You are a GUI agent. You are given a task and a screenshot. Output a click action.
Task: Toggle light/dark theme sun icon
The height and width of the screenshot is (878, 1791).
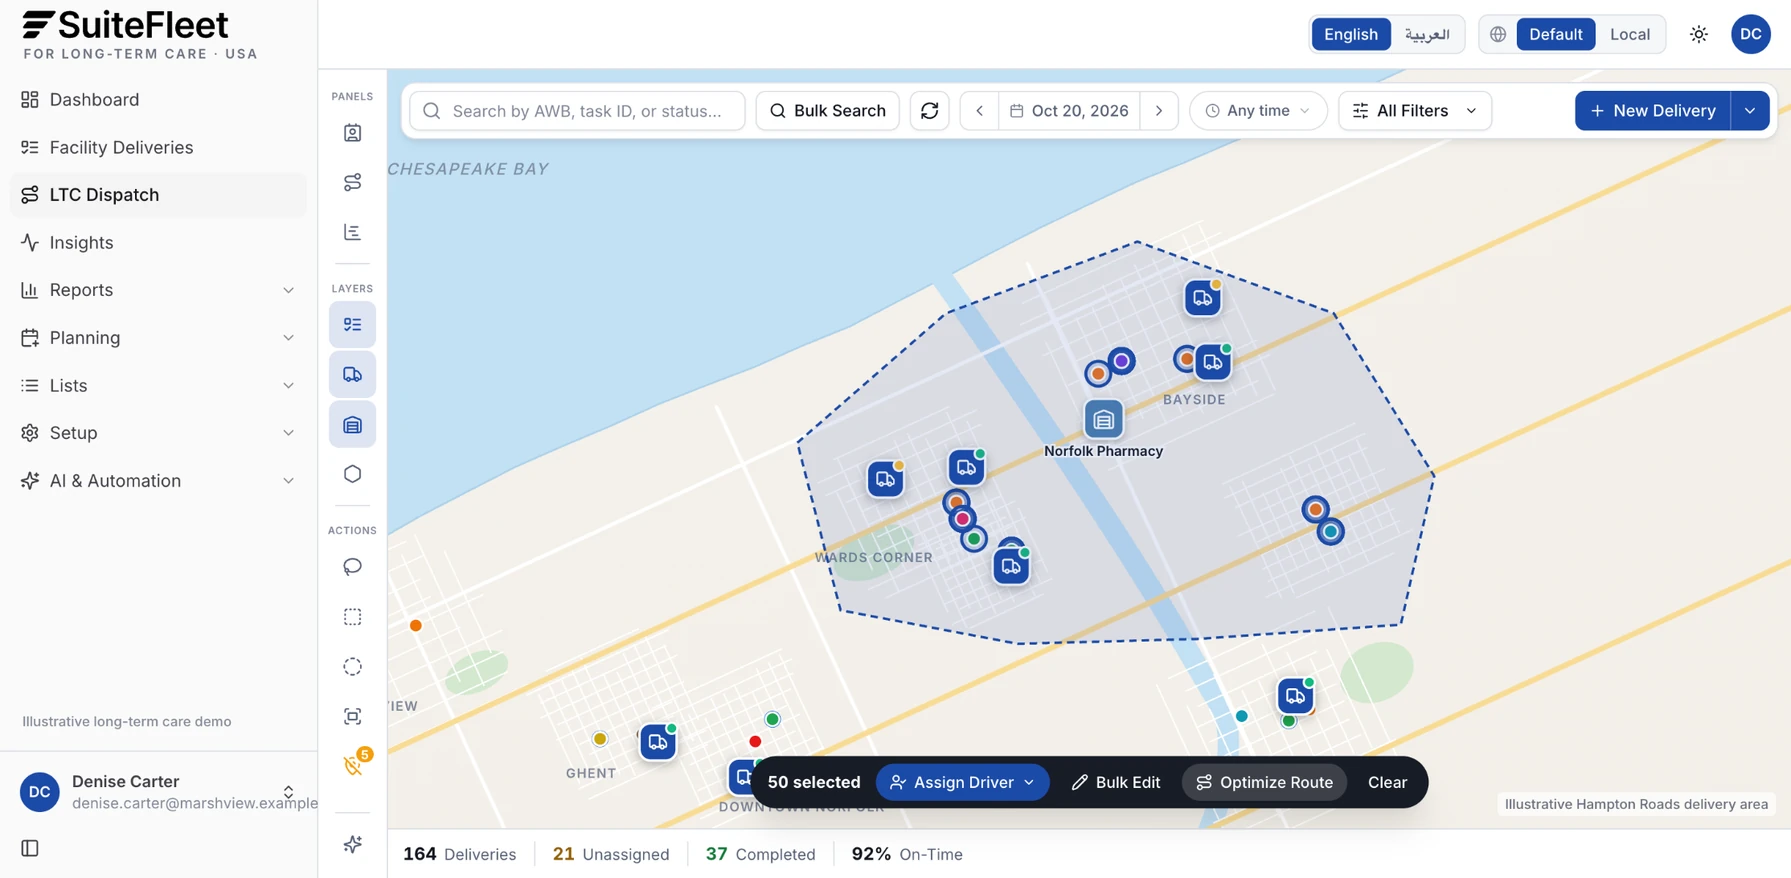[1698, 34]
